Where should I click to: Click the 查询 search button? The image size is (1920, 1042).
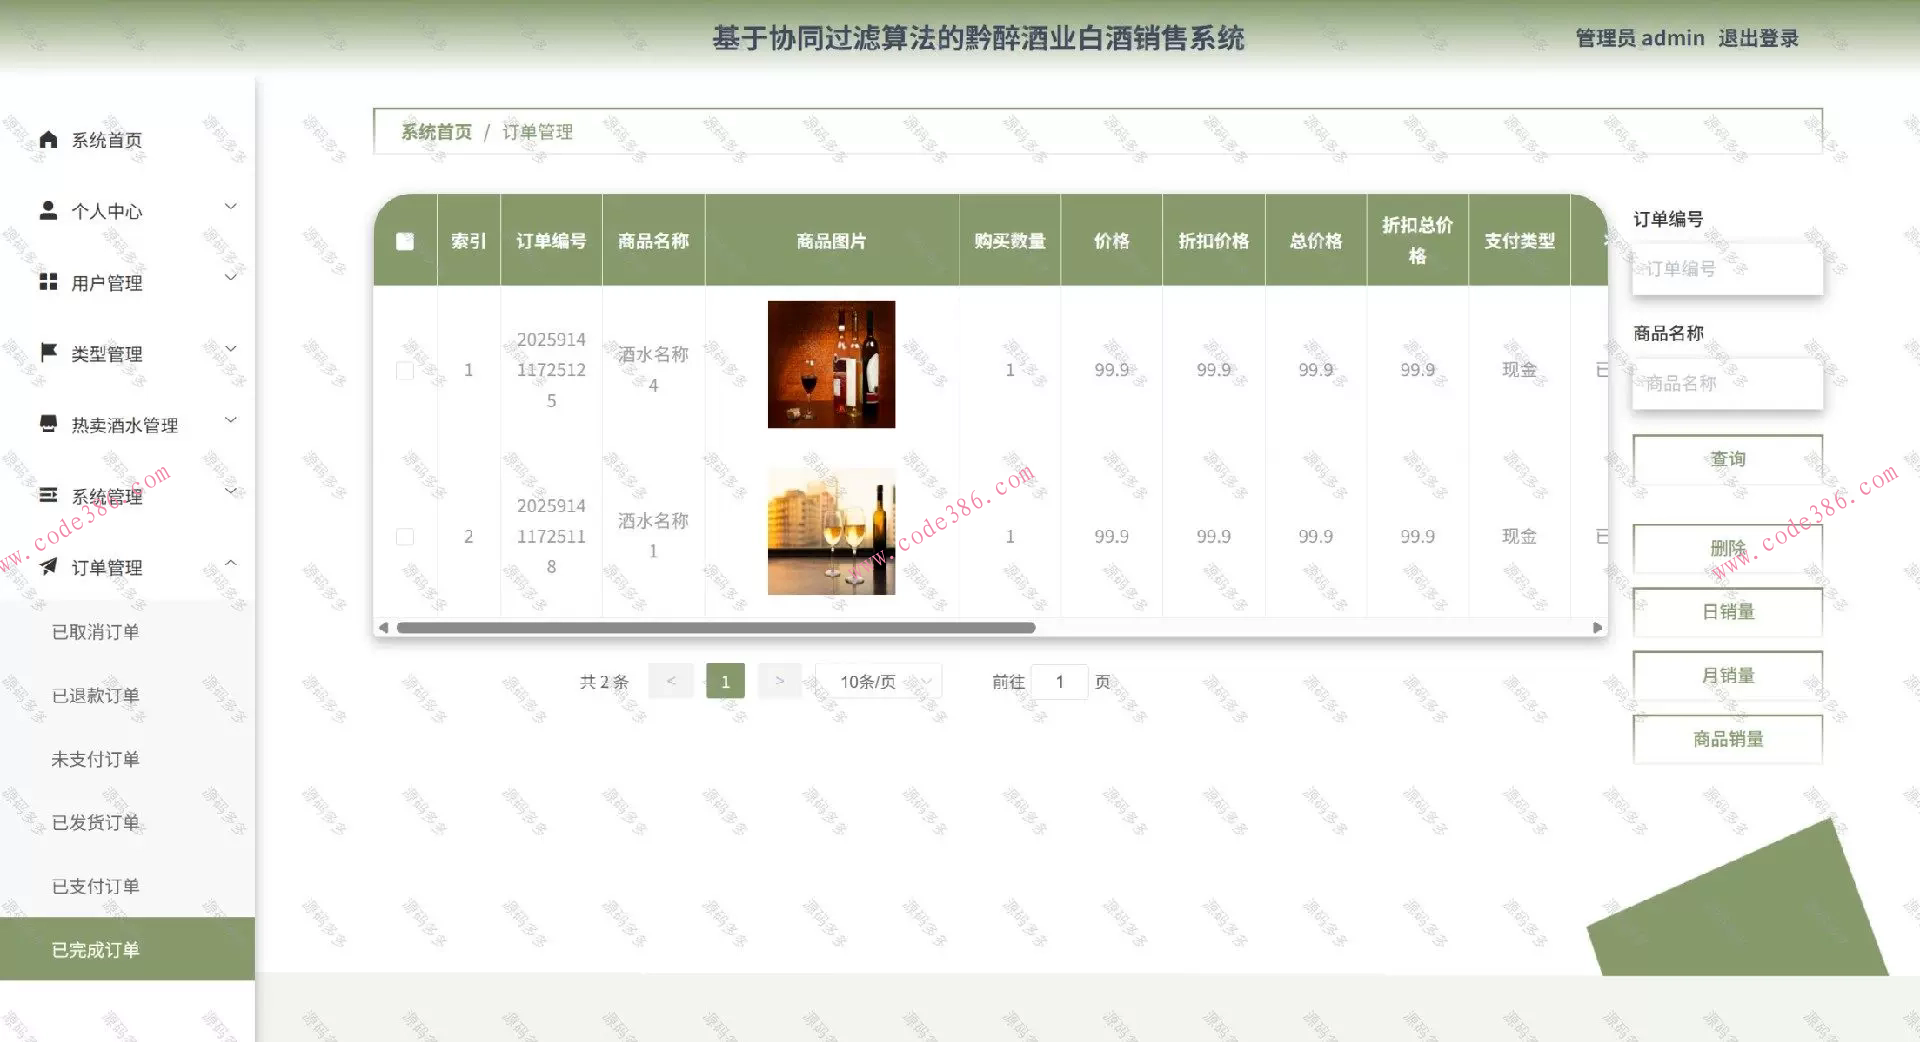1727,458
